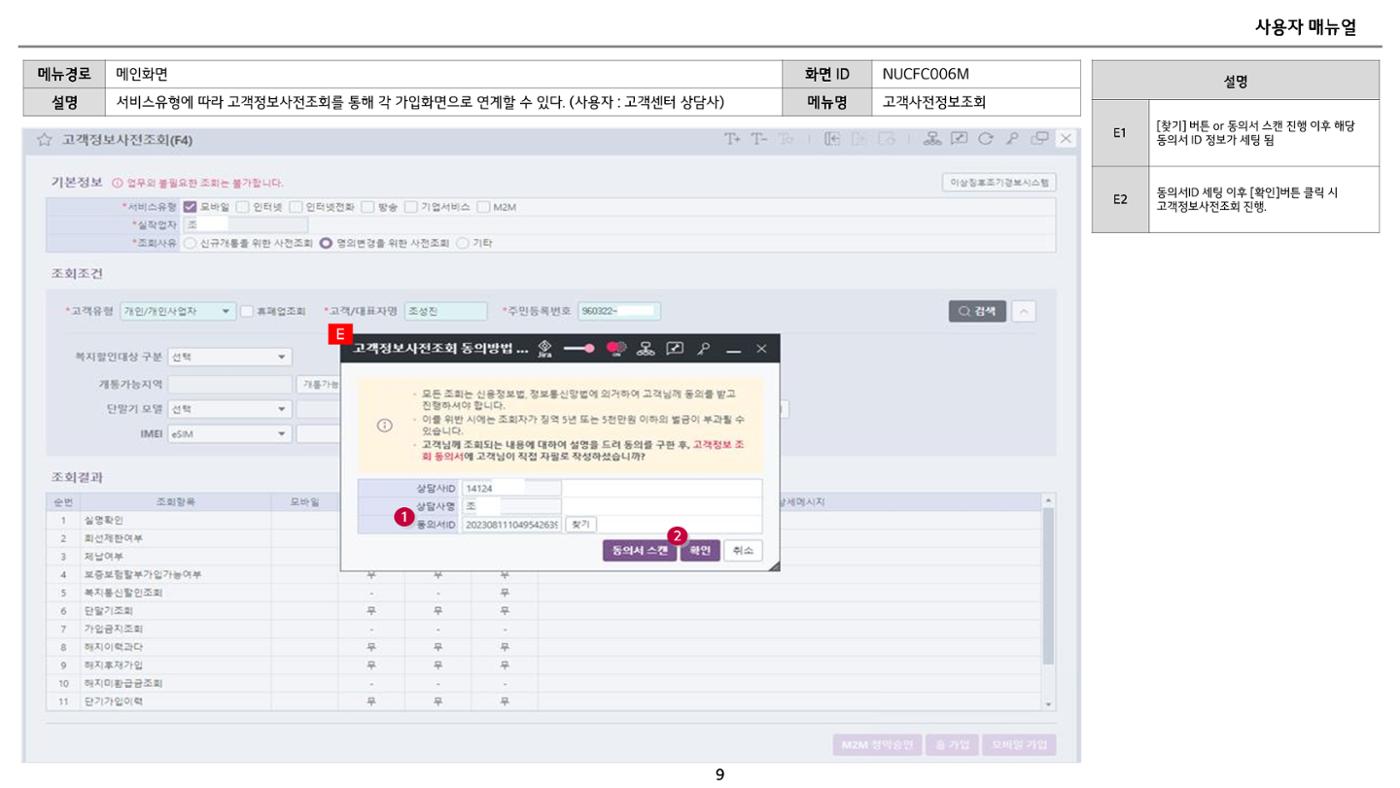This screenshot has height=788, width=1400.
Task: Check the M2M service type checkbox
Action: click(x=483, y=207)
